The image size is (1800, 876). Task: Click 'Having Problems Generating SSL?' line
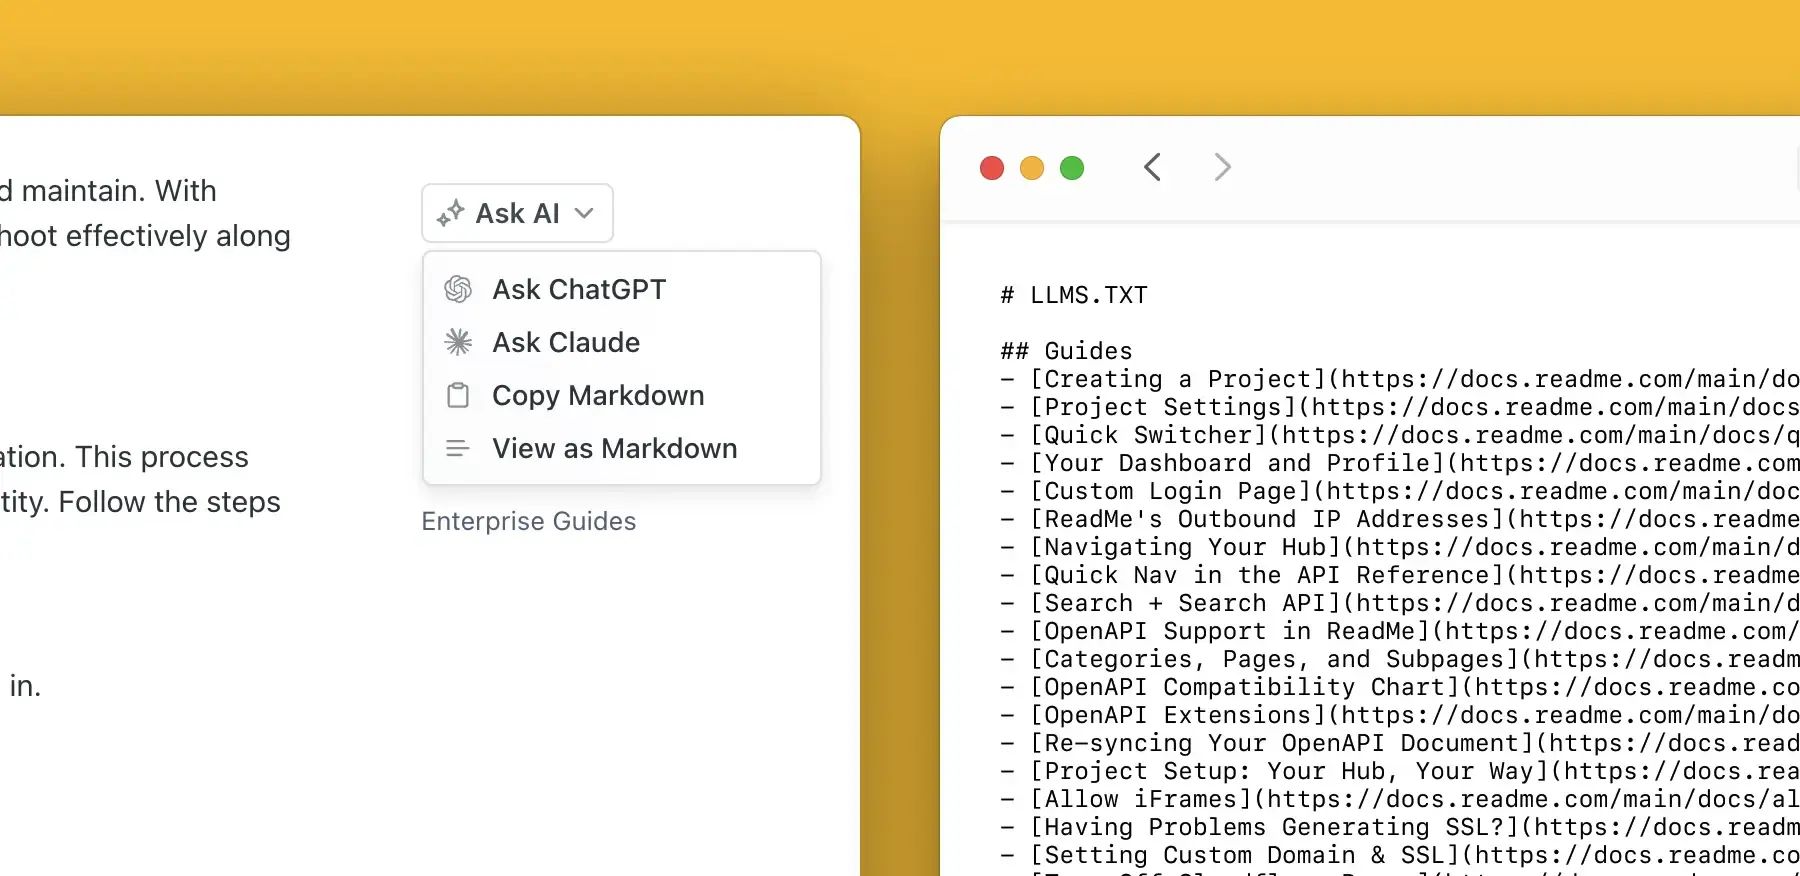[x=1400, y=827]
